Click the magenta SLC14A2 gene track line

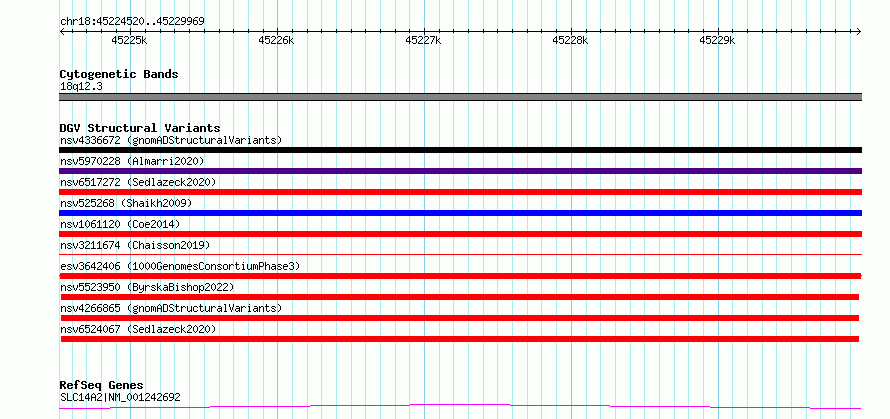click(460, 407)
